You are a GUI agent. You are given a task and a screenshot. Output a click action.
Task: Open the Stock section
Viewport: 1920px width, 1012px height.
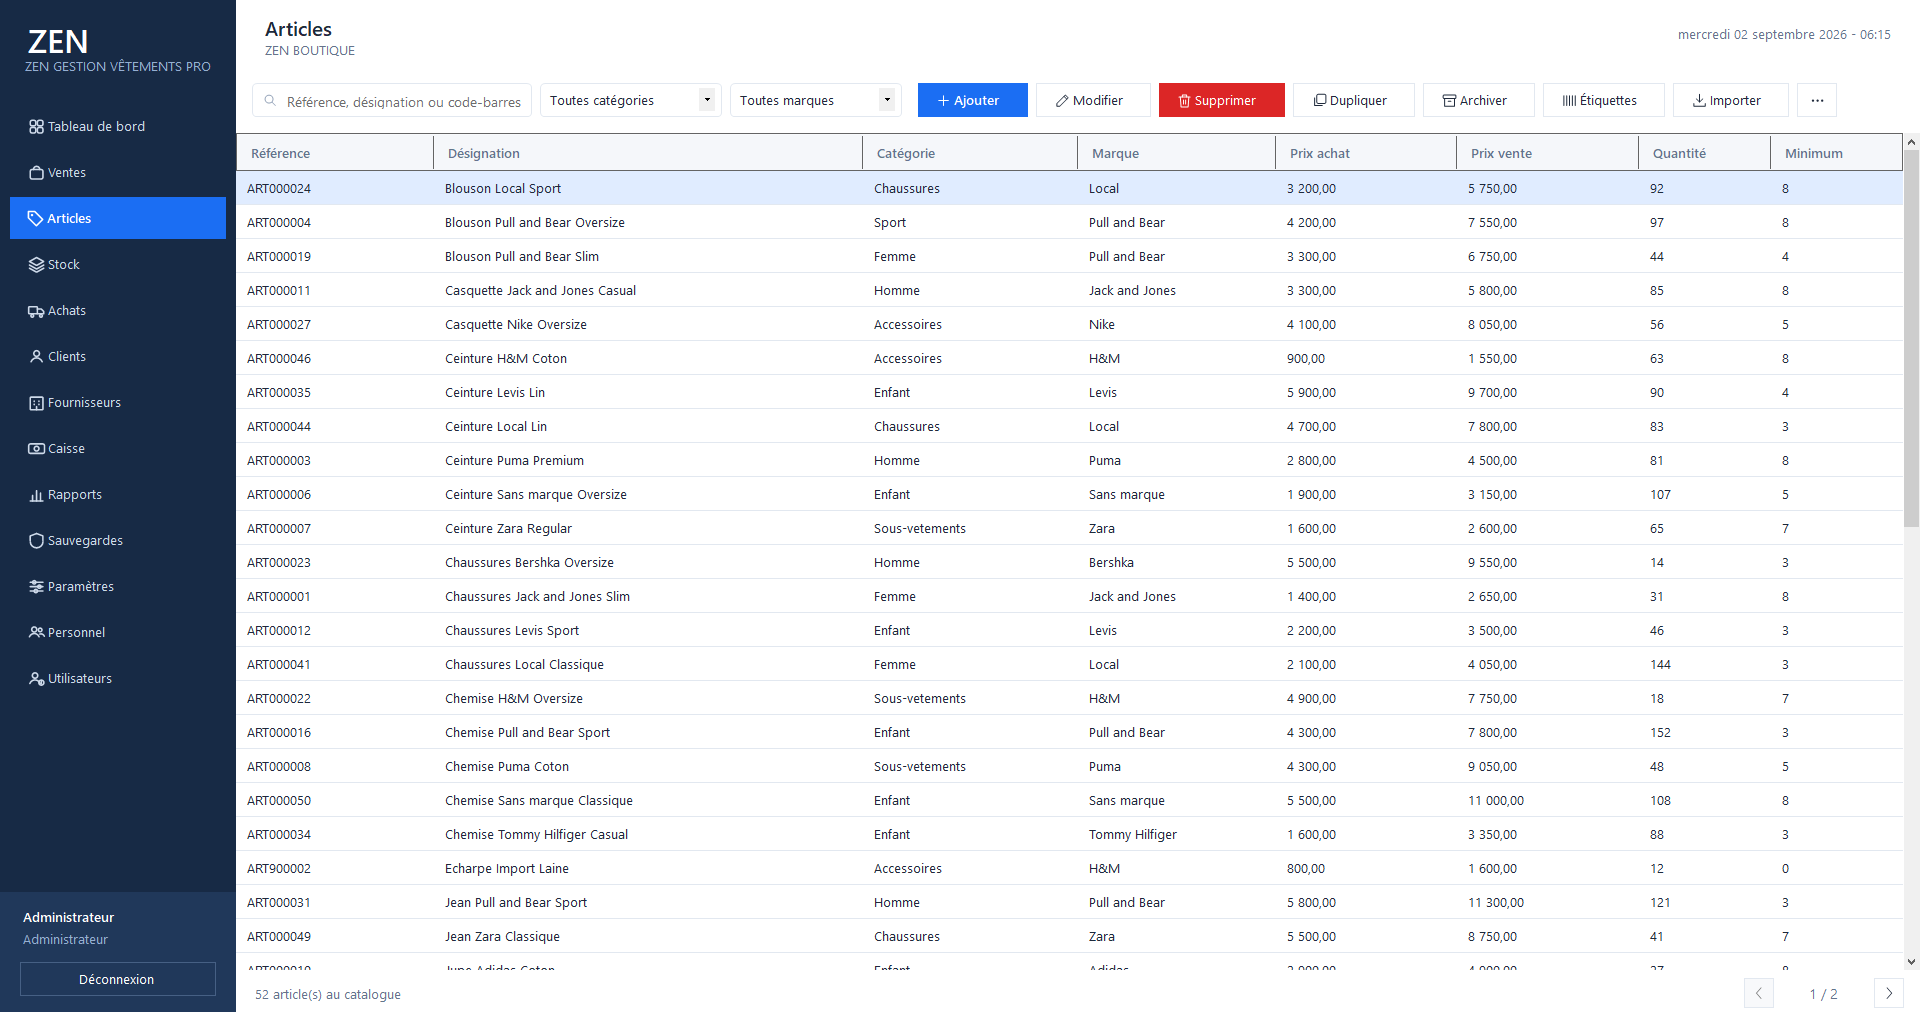tap(118, 264)
